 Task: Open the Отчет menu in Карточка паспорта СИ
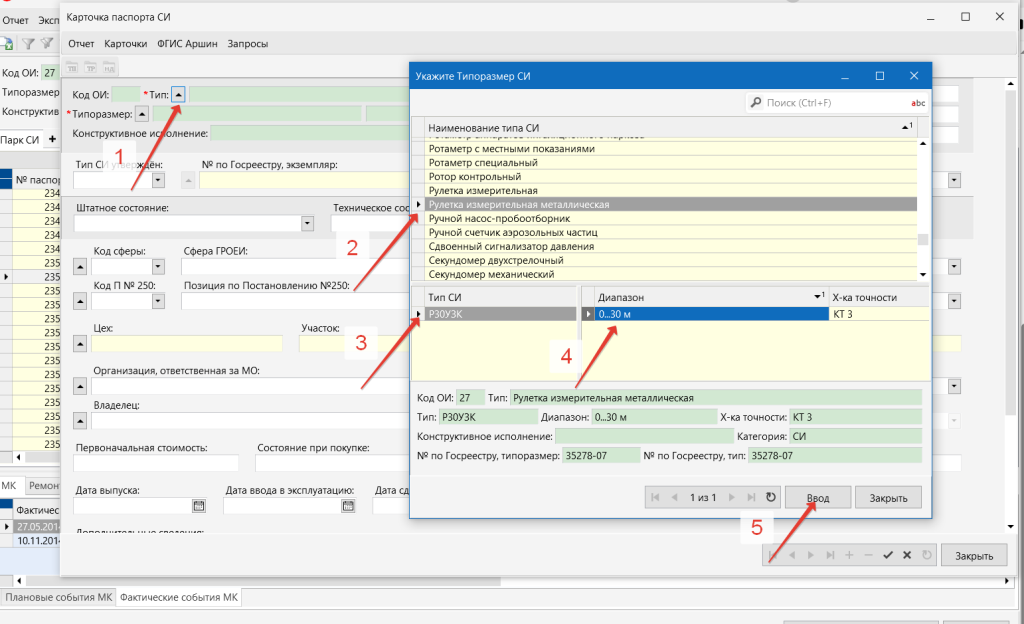pyautogui.click(x=81, y=44)
